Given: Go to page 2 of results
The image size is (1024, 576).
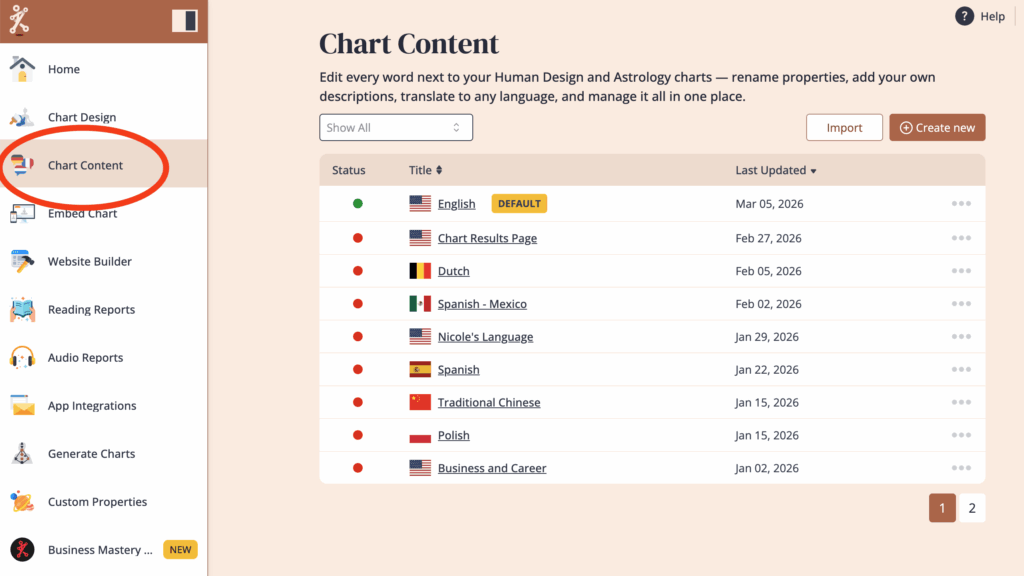Looking at the screenshot, I should coord(972,508).
